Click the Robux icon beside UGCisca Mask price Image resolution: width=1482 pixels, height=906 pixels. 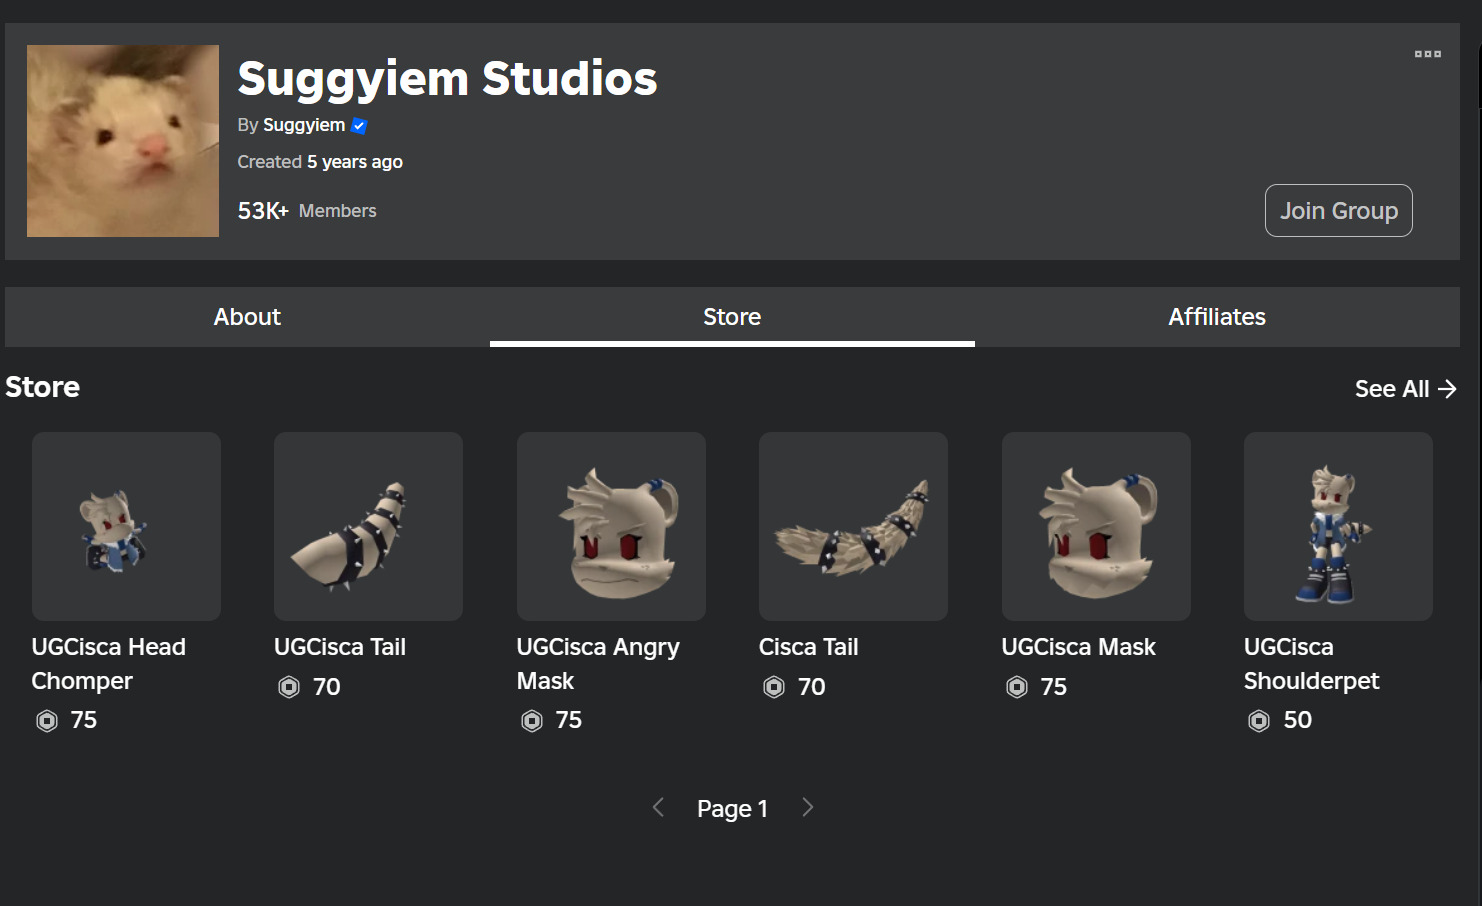point(1017,687)
